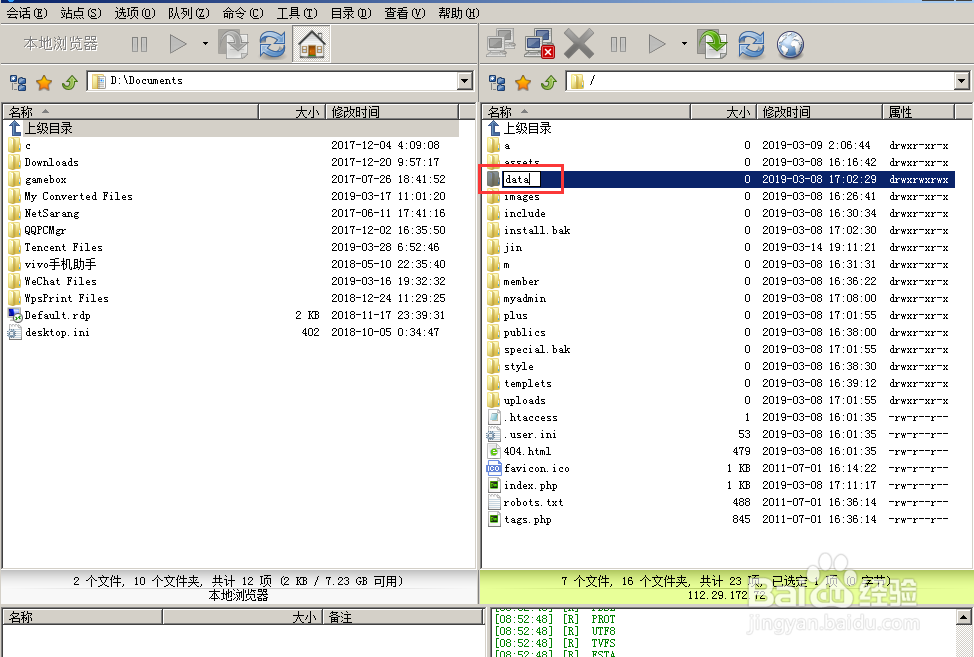Image resolution: width=974 pixels, height=657 pixels.
Task: Click the abort X icon
Action: pyautogui.click(x=578, y=44)
